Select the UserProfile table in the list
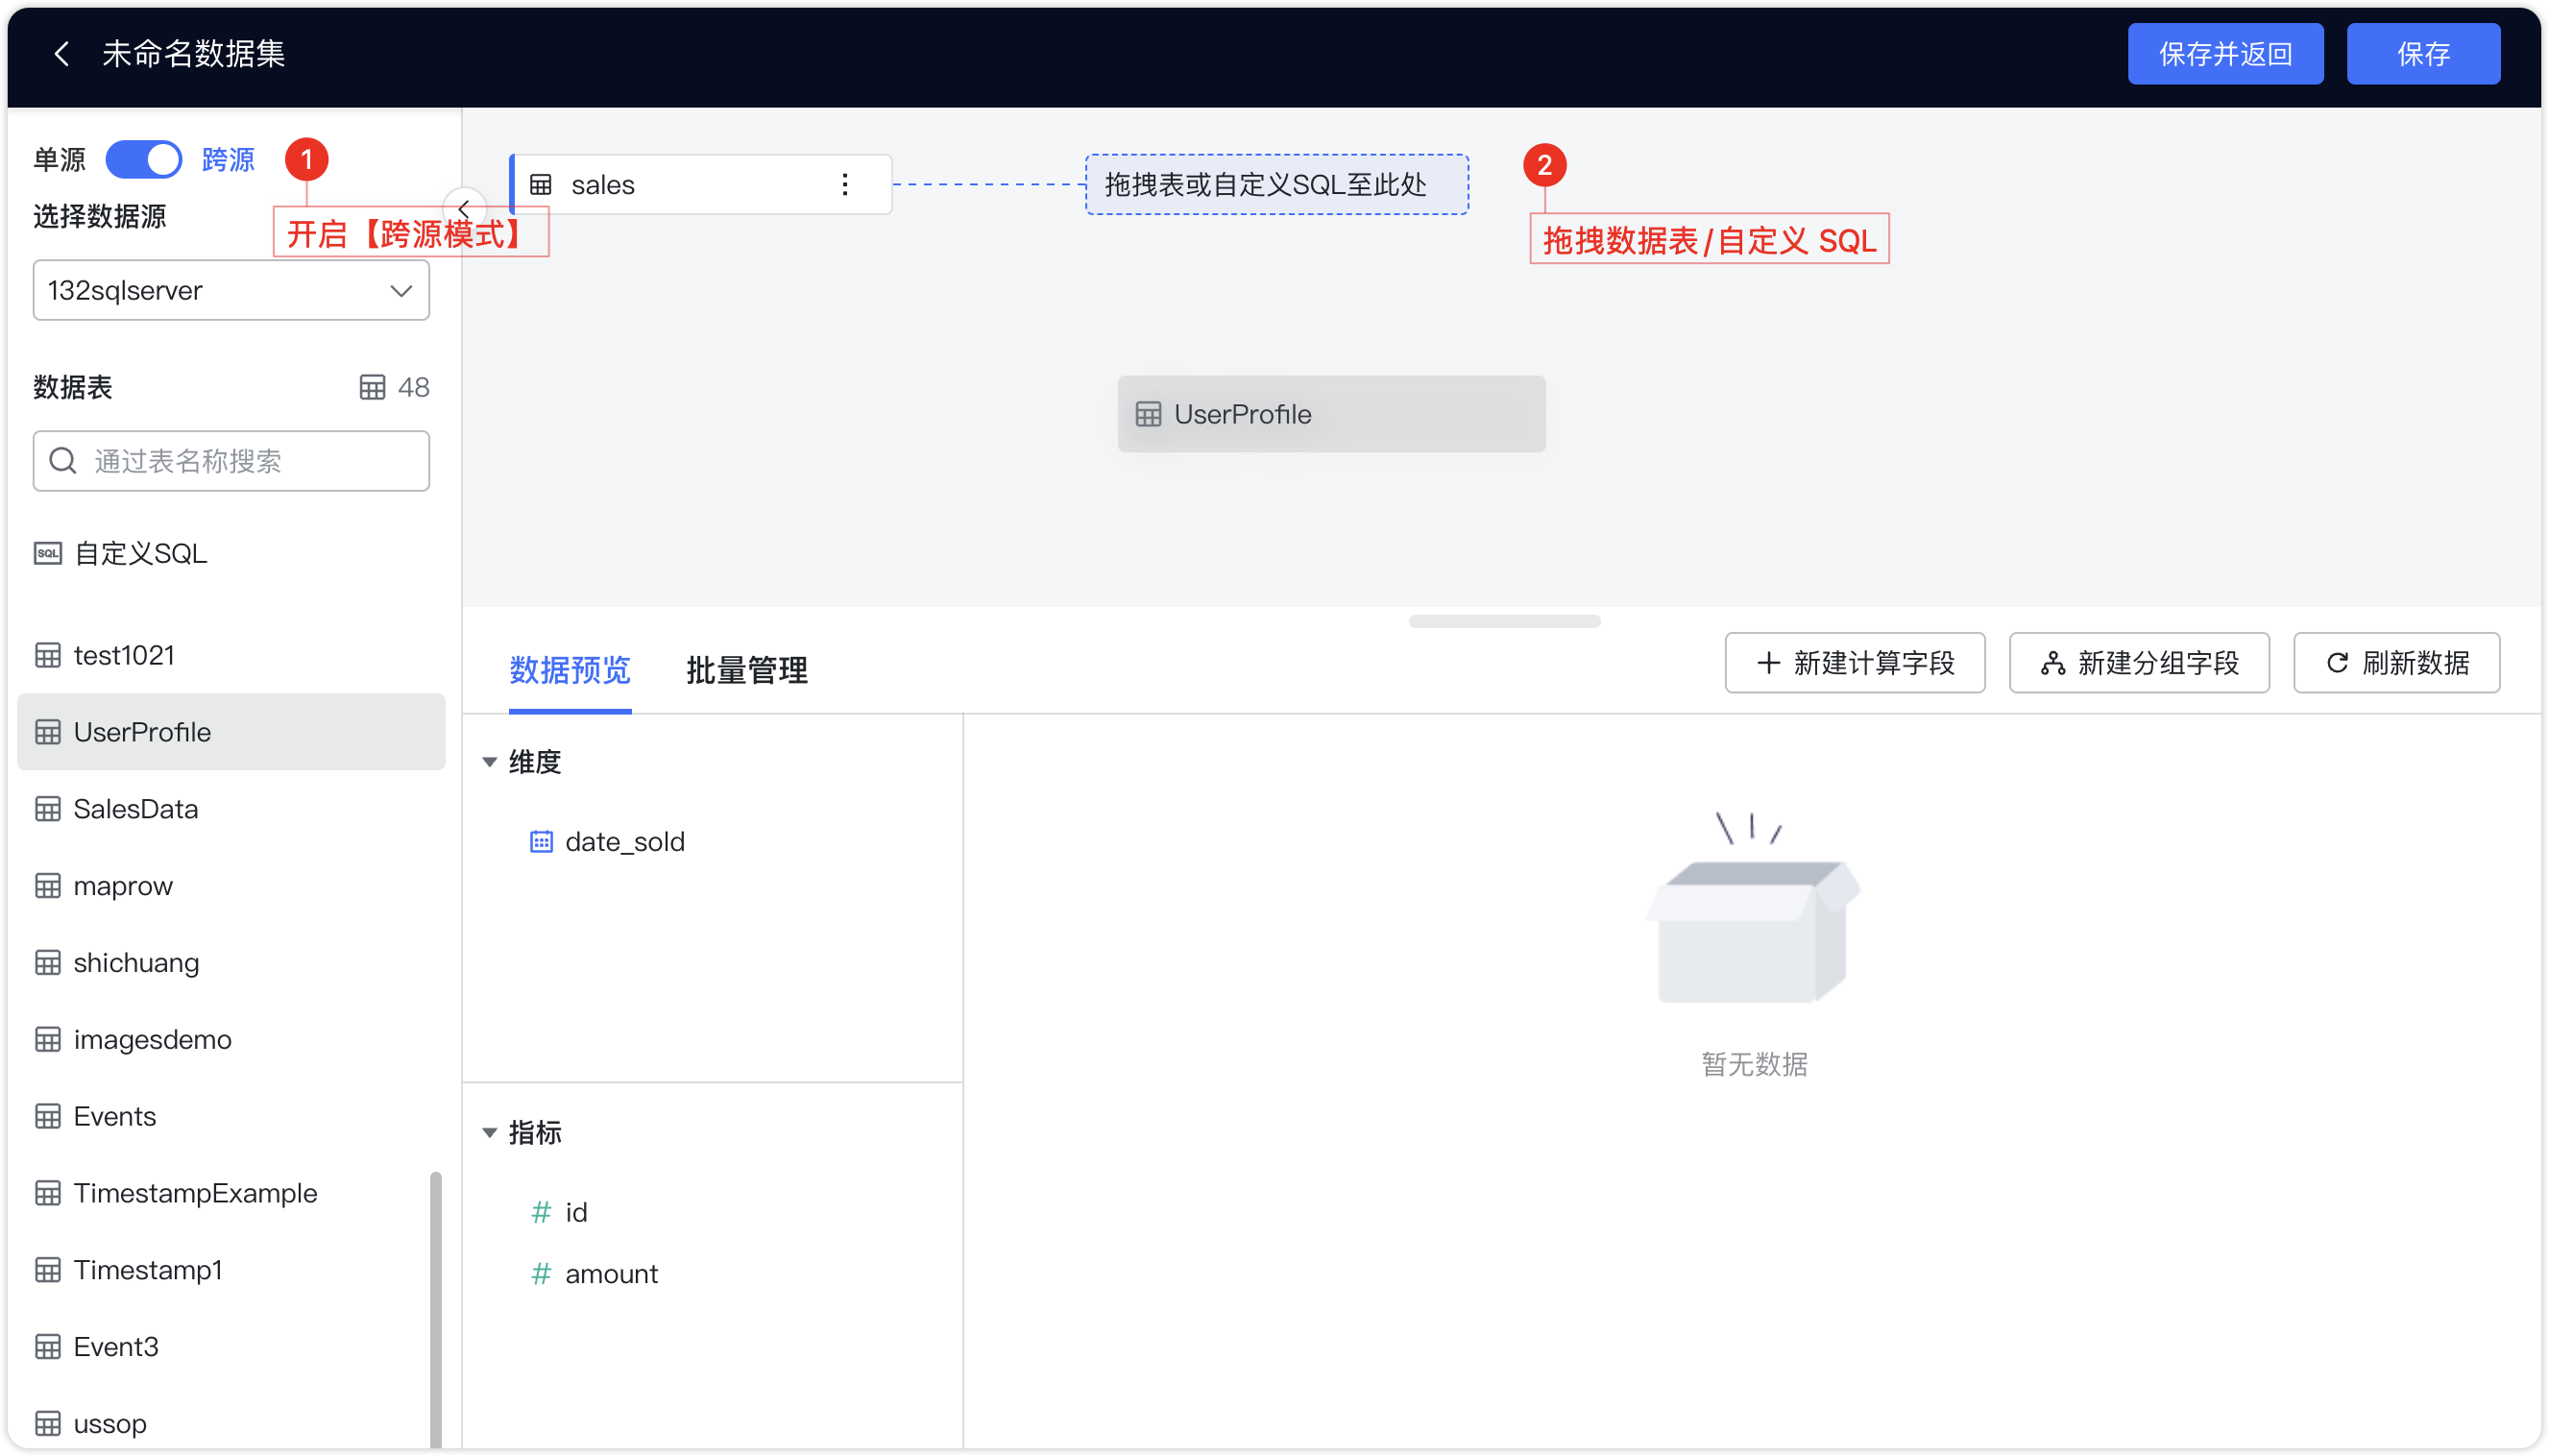The width and height of the screenshot is (2549, 1456). point(231,732)
